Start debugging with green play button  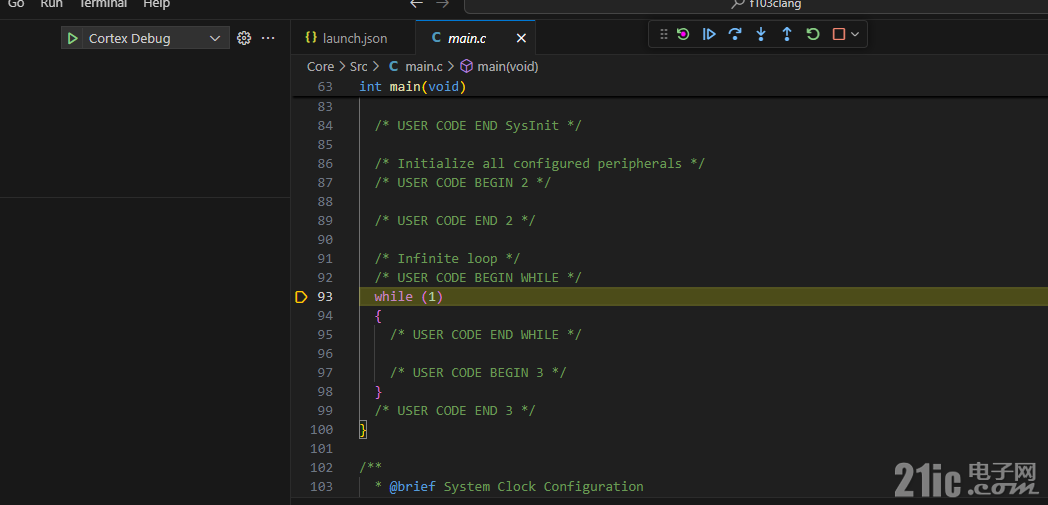tap(72, 38)
